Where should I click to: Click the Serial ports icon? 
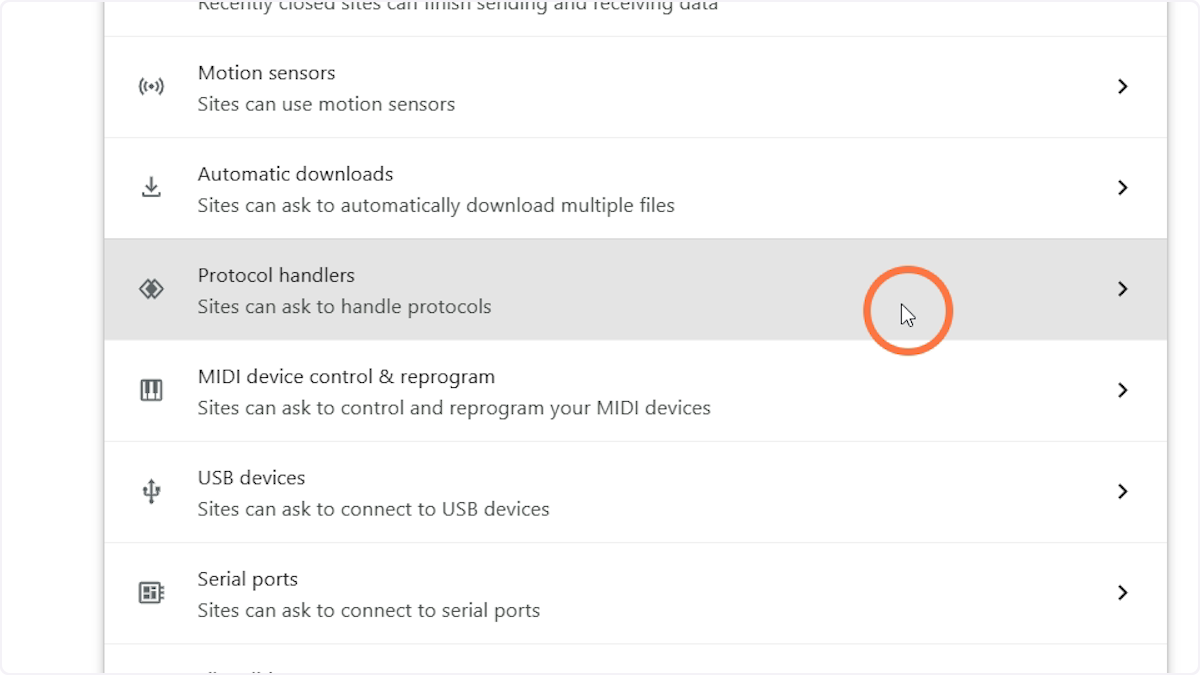coord(151,593)
